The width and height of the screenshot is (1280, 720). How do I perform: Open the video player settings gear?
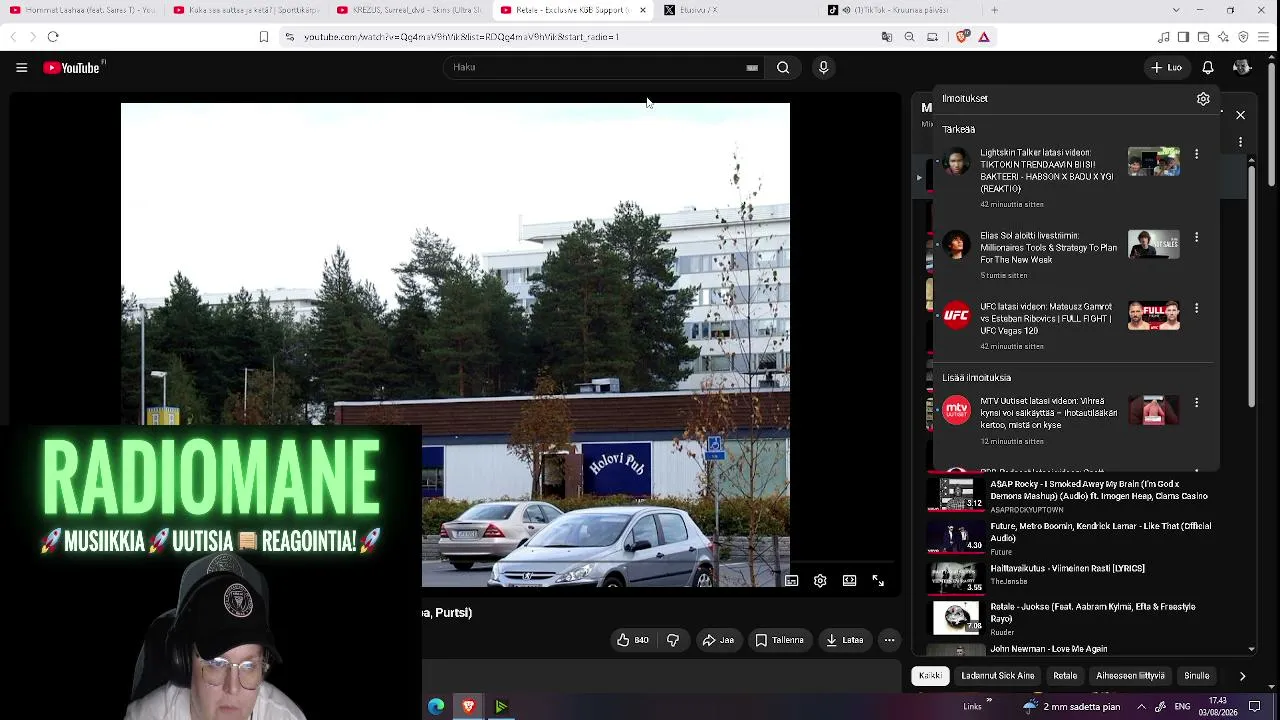coord(820,581)
